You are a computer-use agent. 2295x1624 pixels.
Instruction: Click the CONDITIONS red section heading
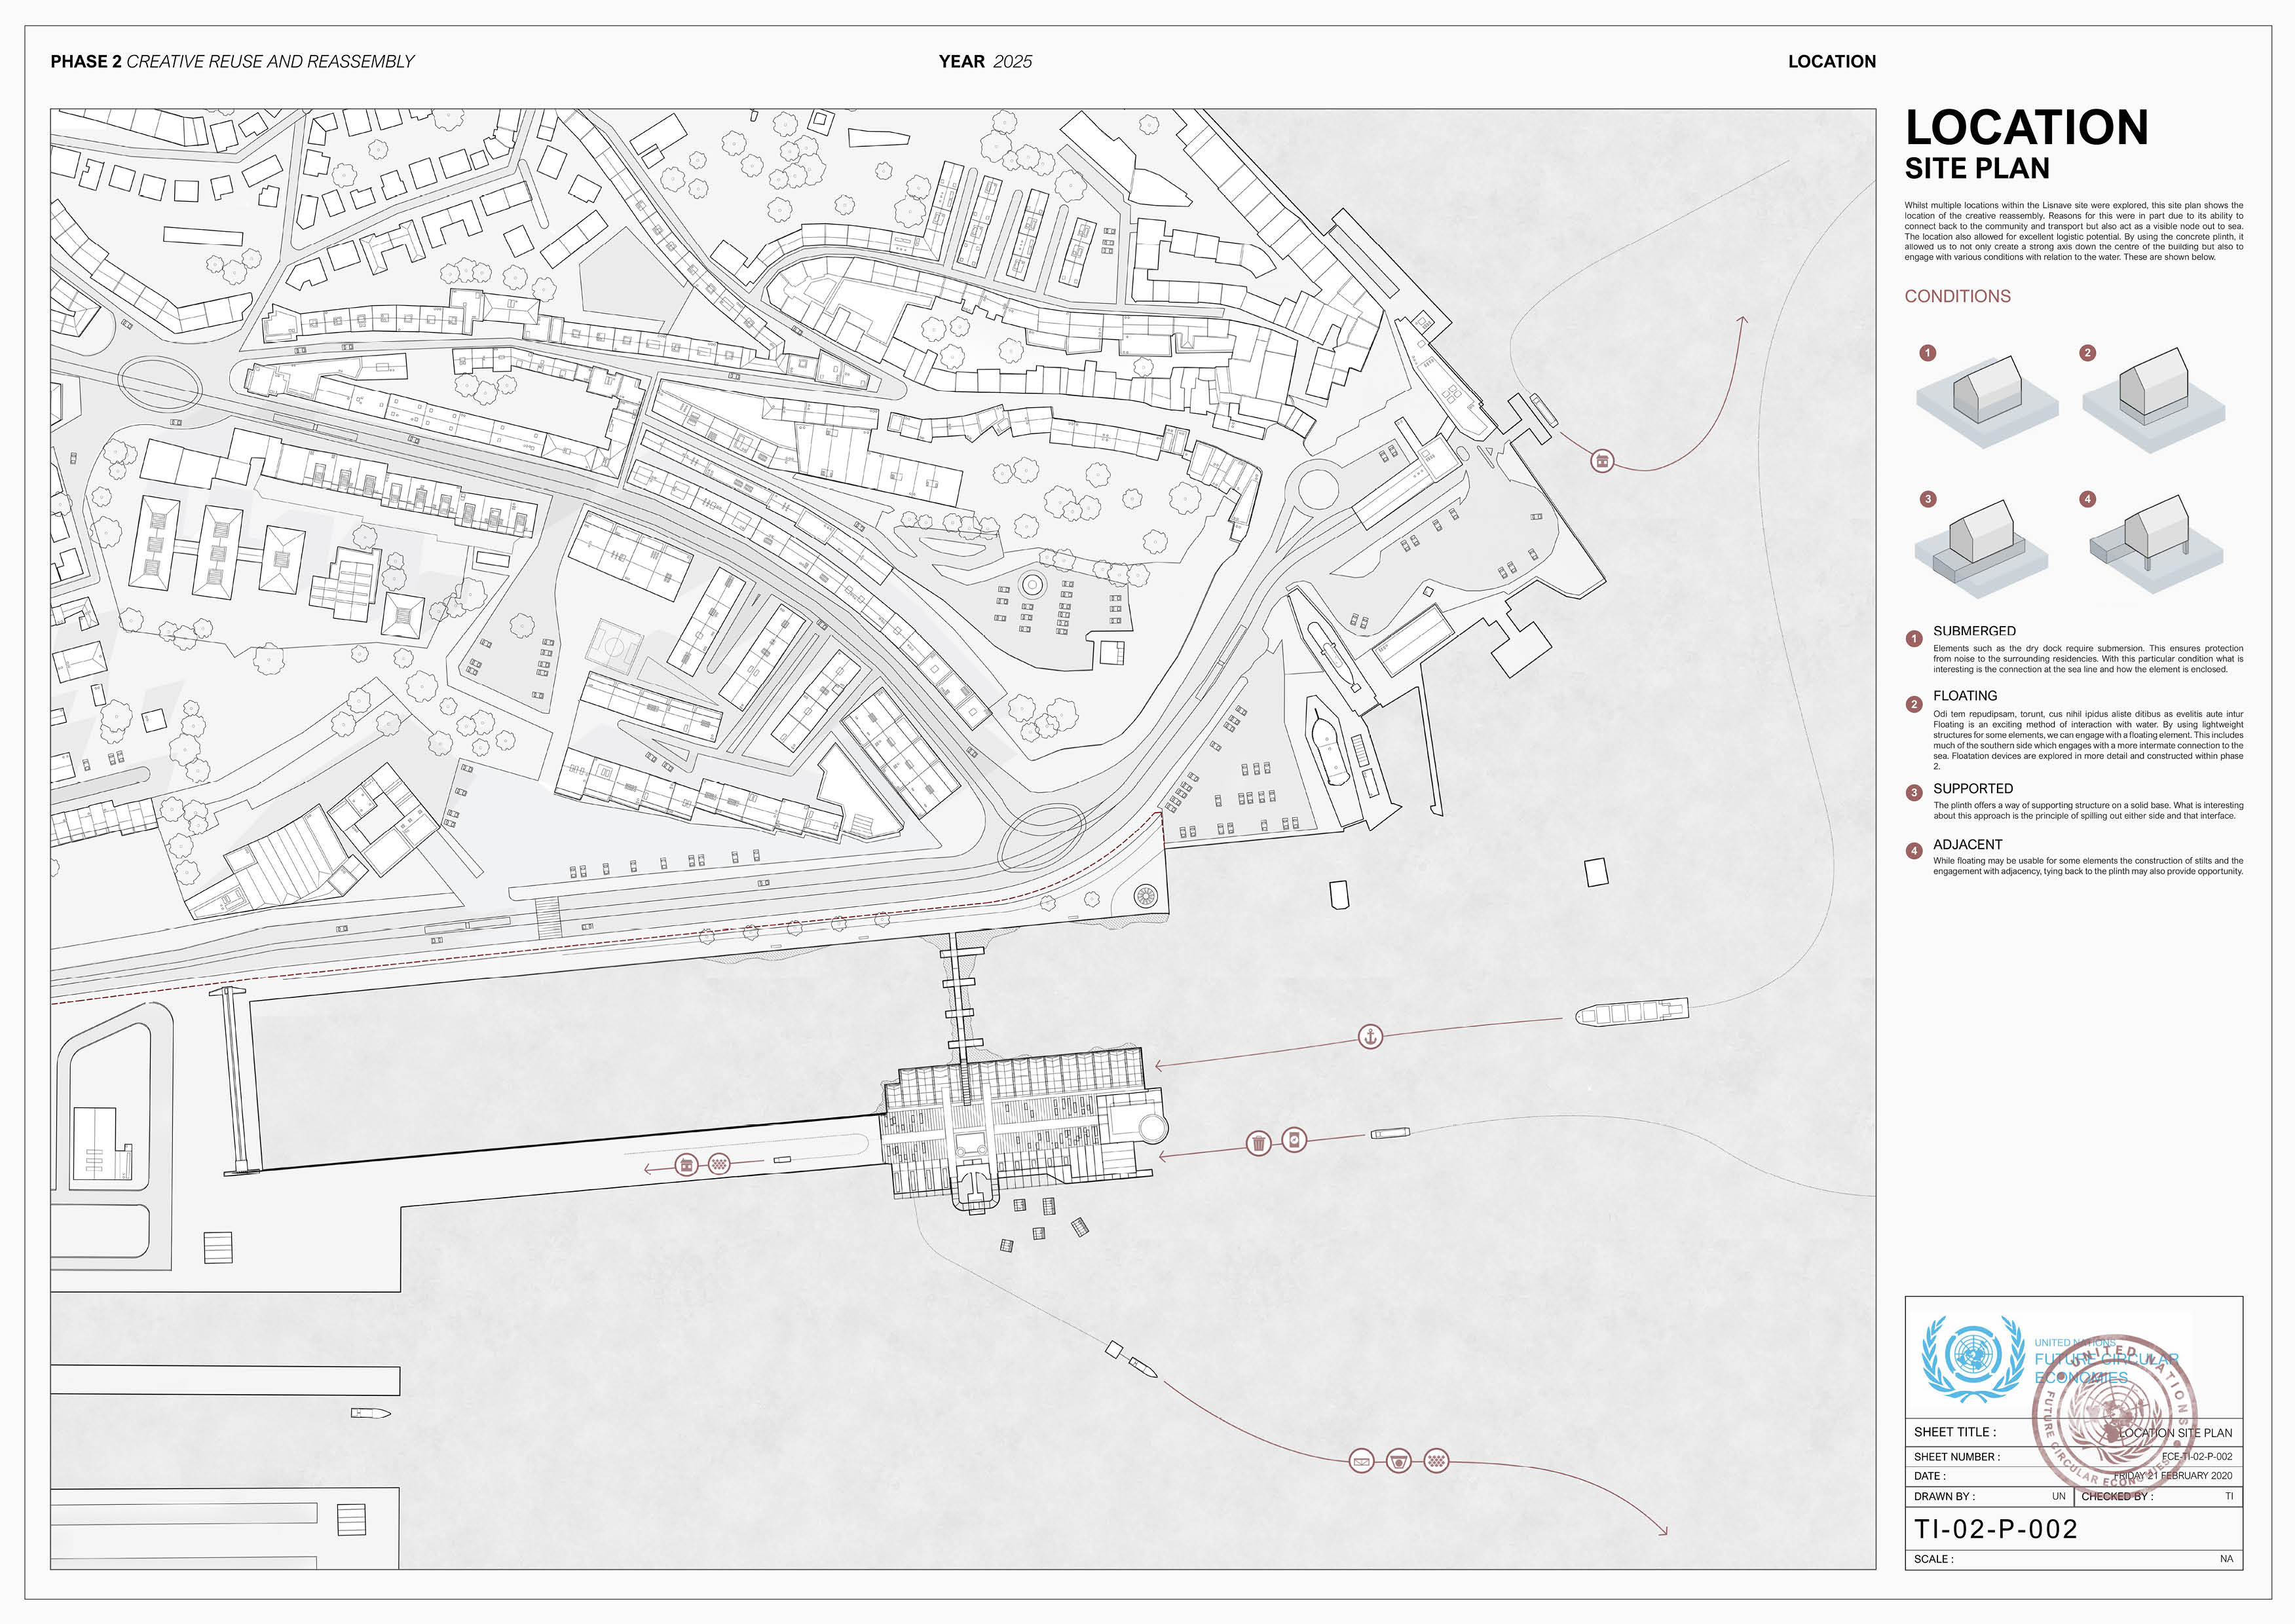1957,296
